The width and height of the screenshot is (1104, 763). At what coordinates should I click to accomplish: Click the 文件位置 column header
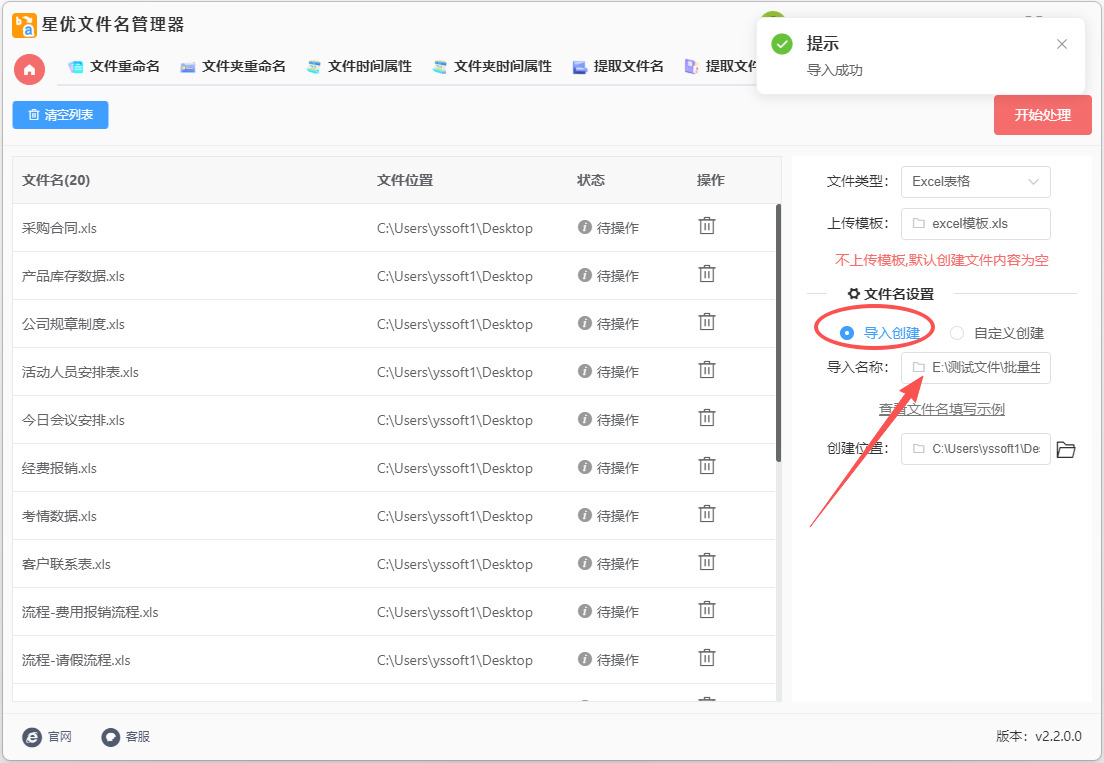[405, 180]
